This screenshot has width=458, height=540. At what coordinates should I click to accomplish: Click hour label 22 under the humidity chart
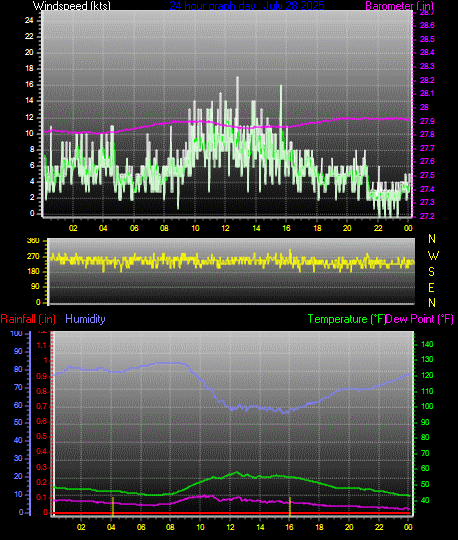click(379, 527)
